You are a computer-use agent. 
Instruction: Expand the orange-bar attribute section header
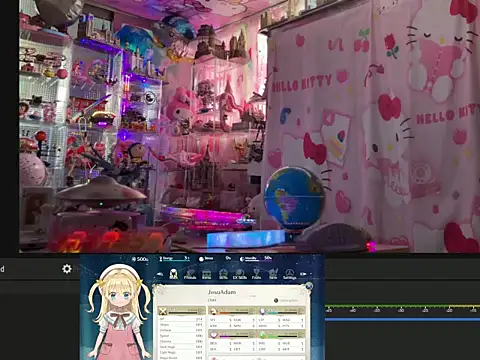[x=232, y=311]
